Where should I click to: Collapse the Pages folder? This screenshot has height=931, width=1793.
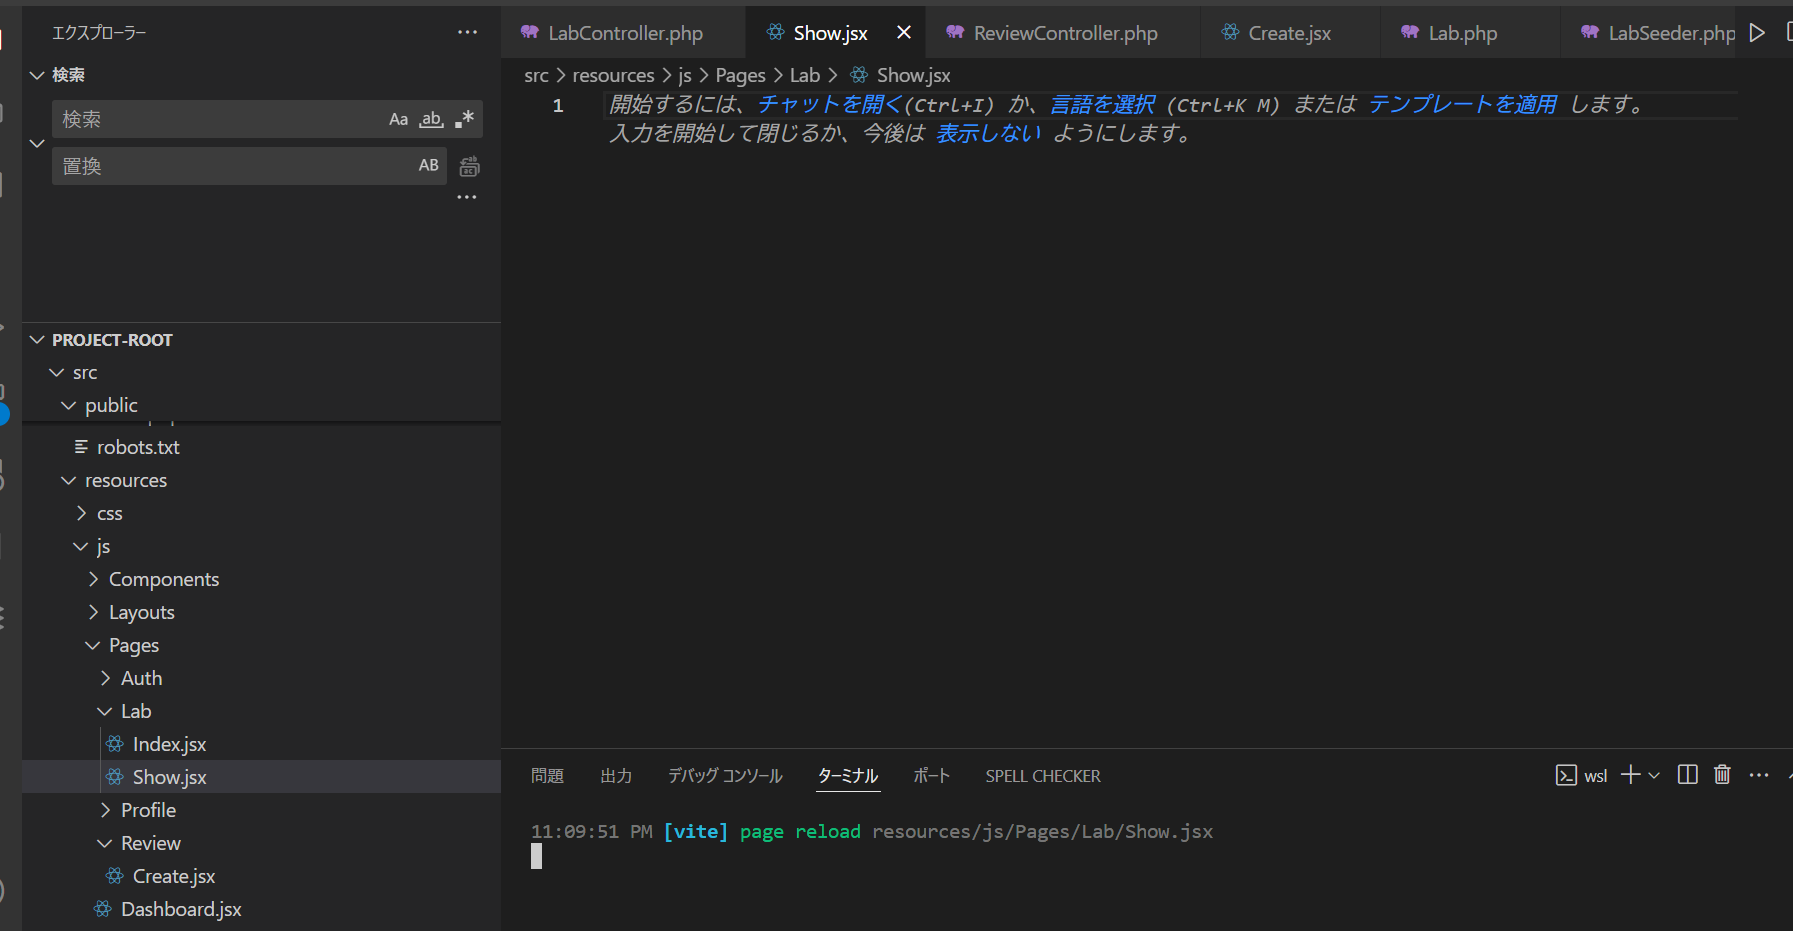click(262, 645)
